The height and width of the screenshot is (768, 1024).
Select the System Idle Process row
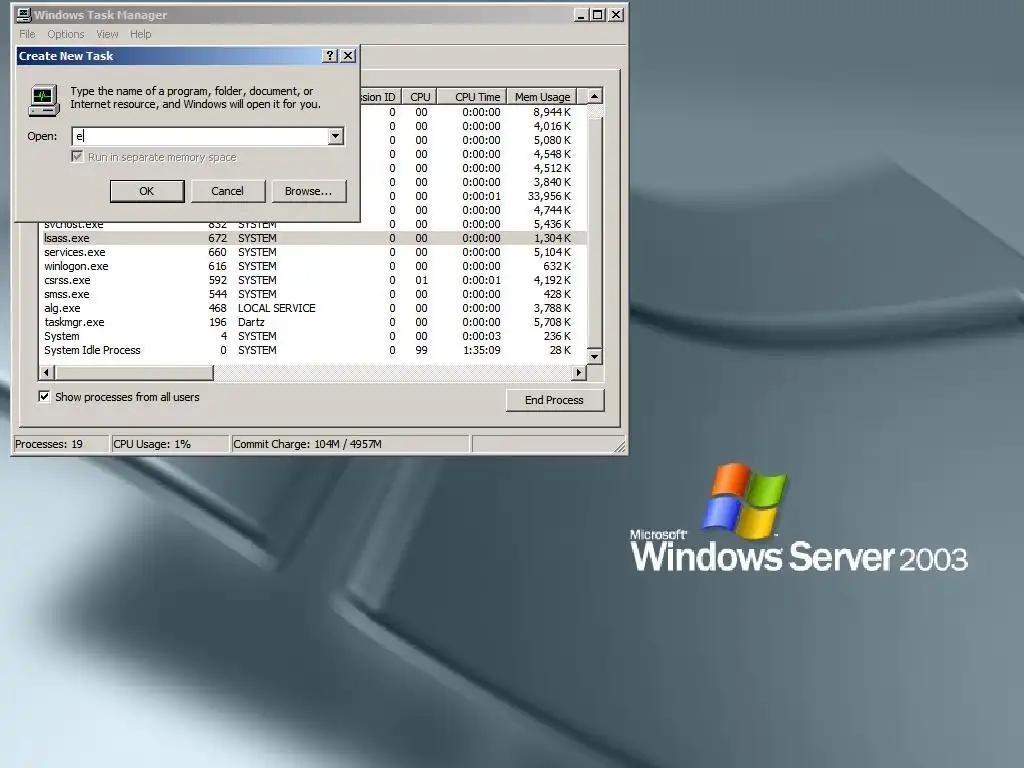(x=313, y=350)
